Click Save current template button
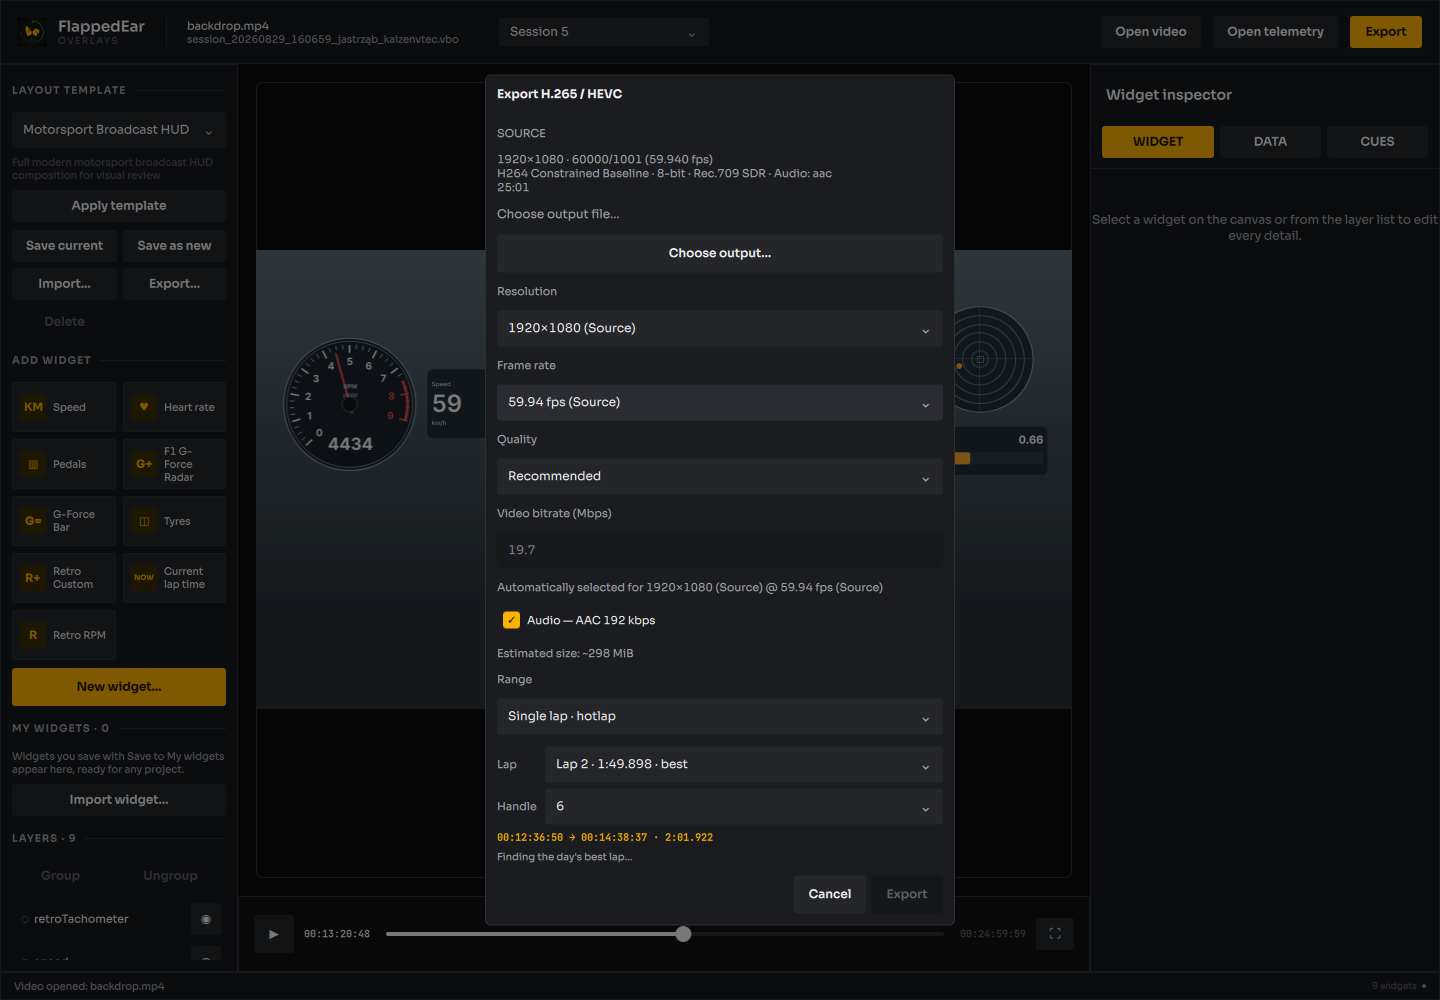The image size is (1440, 1000). pos(64,246)
